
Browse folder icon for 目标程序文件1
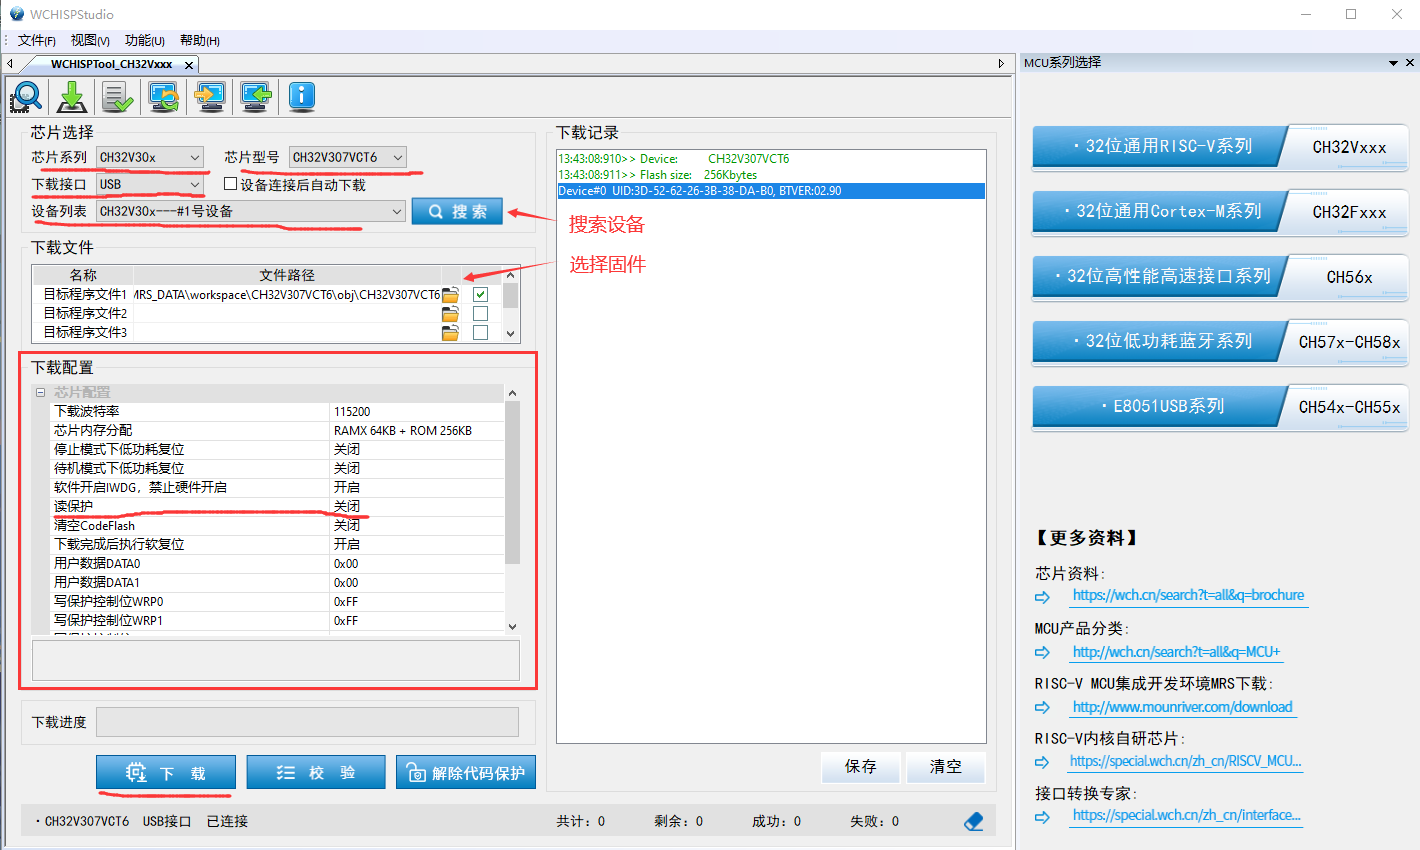click(x=451, y=295)
